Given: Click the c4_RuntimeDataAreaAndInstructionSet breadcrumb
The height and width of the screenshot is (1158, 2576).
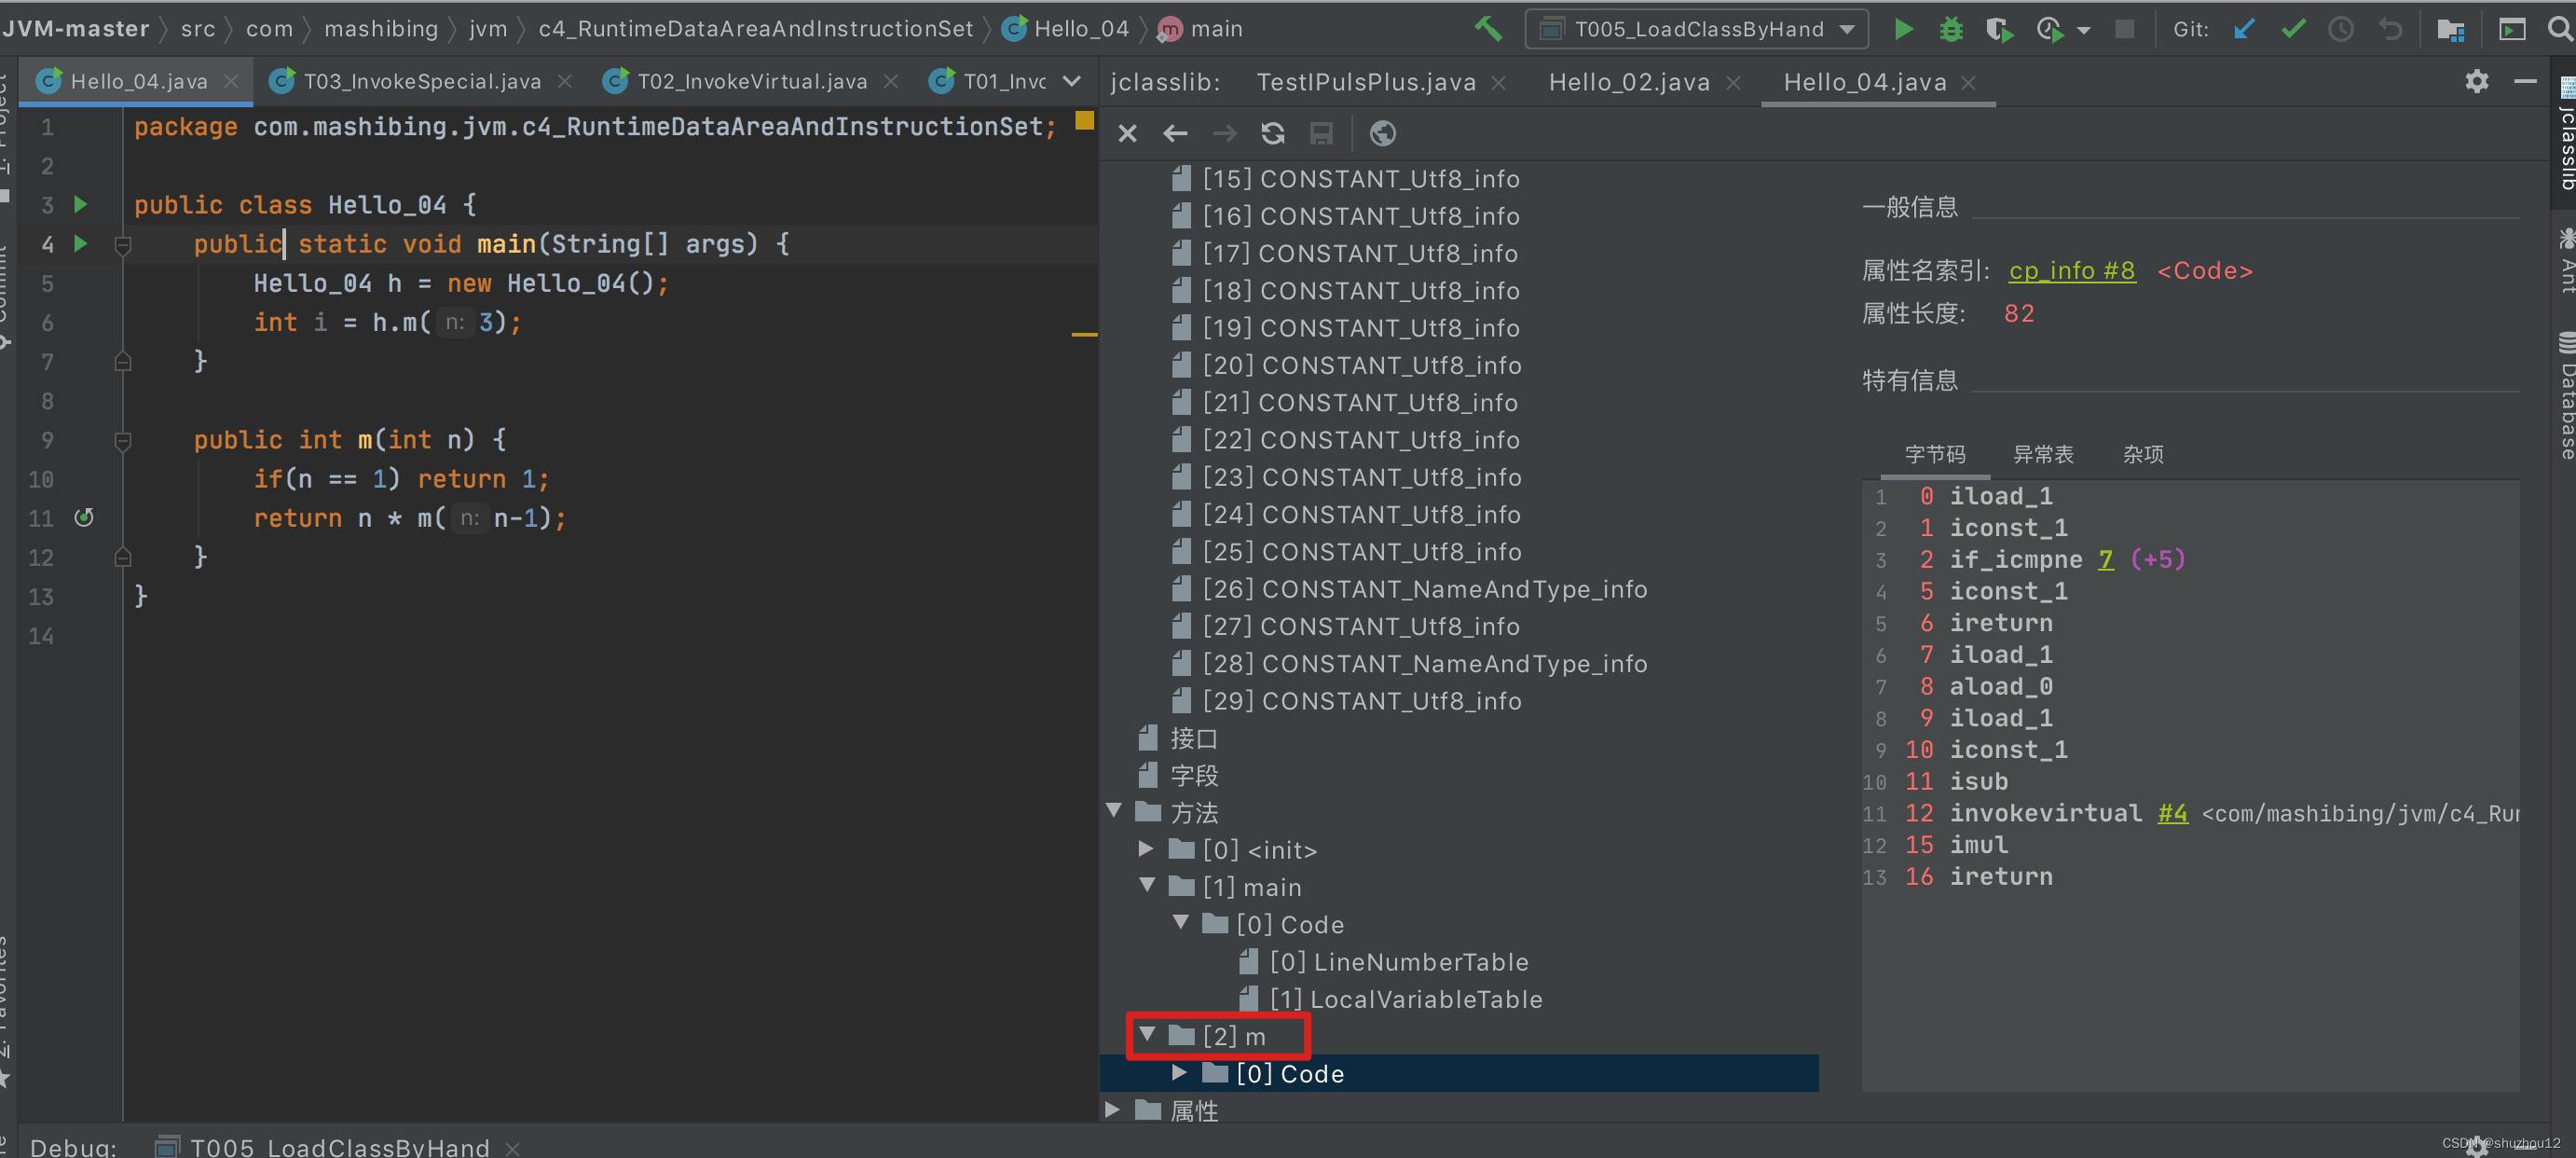Looking at the screenshot, I should click(755, 29).
